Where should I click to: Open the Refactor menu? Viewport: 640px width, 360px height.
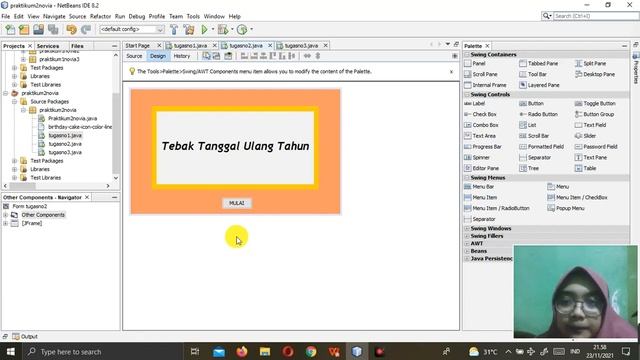100,16
